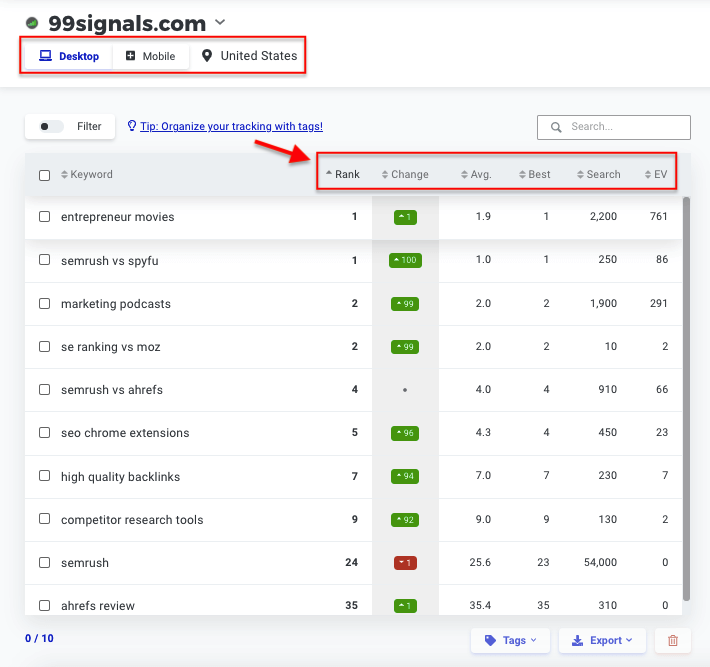Switch to the Desktop tab
The image size is (710, 667).
[x=69, y=56]
